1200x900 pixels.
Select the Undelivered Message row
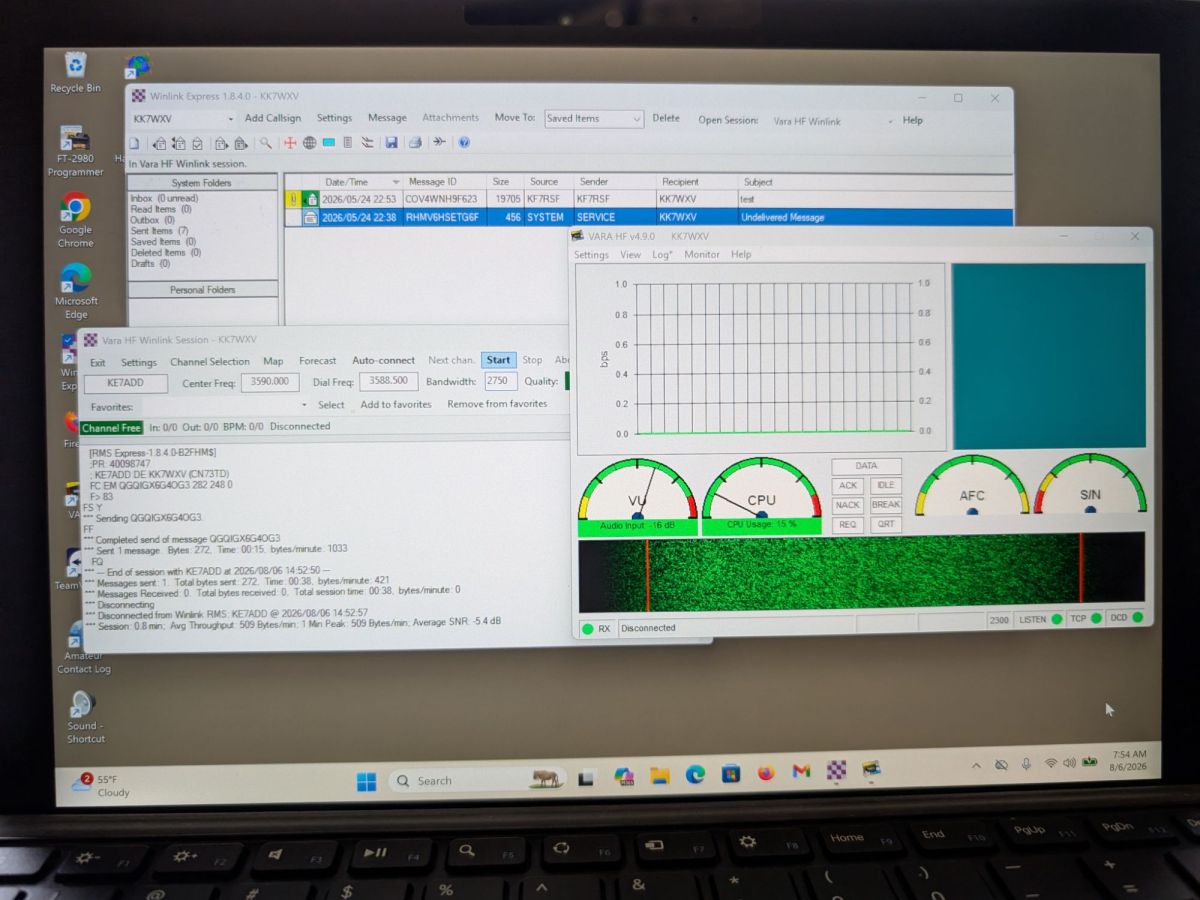649,217
